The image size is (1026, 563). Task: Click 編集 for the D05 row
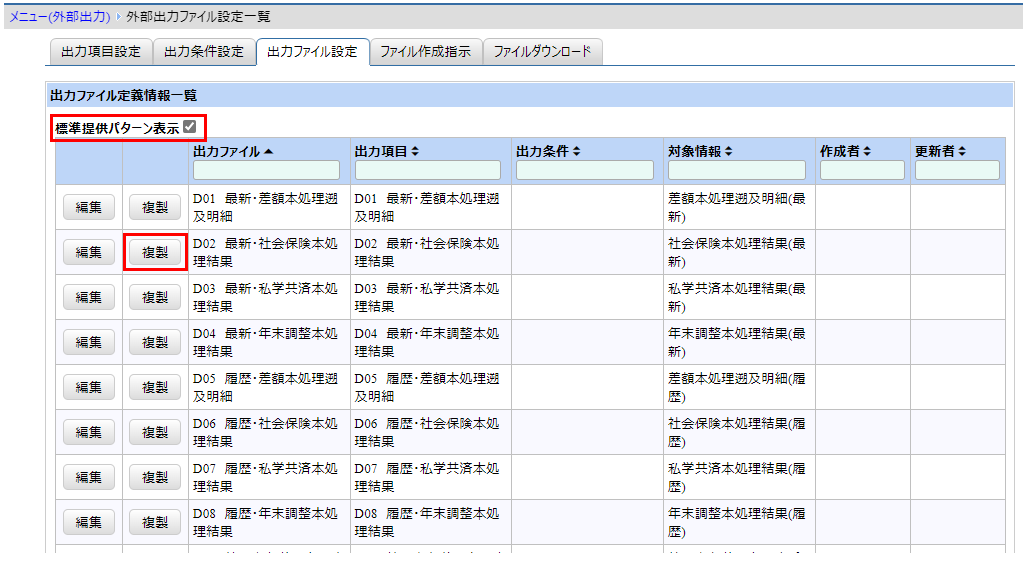click(x=89, y=388)
